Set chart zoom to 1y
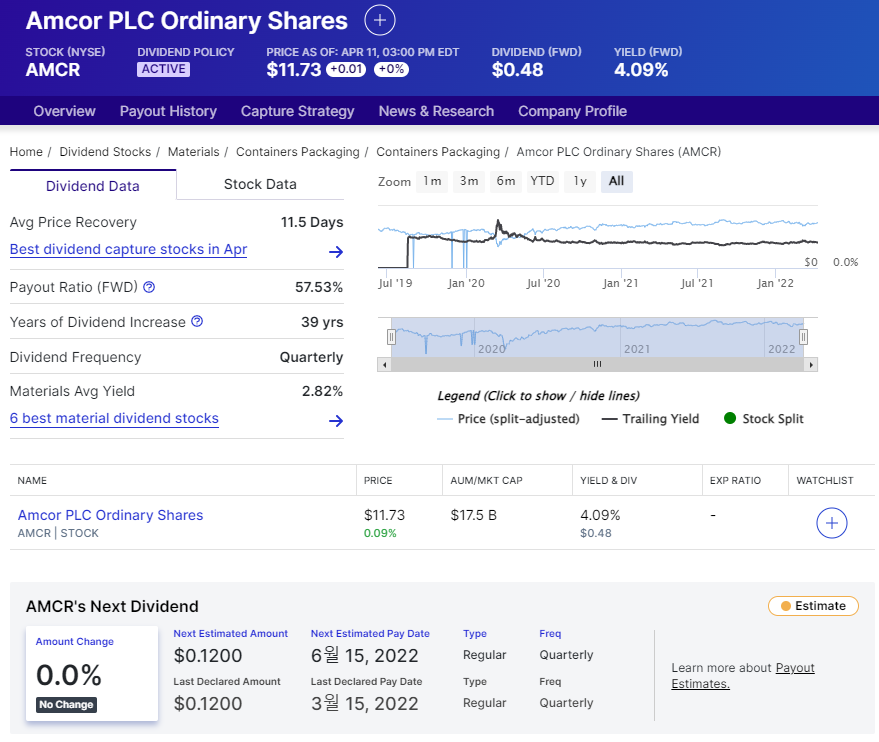Screen dimensions: 879x742 click(580, 182)
